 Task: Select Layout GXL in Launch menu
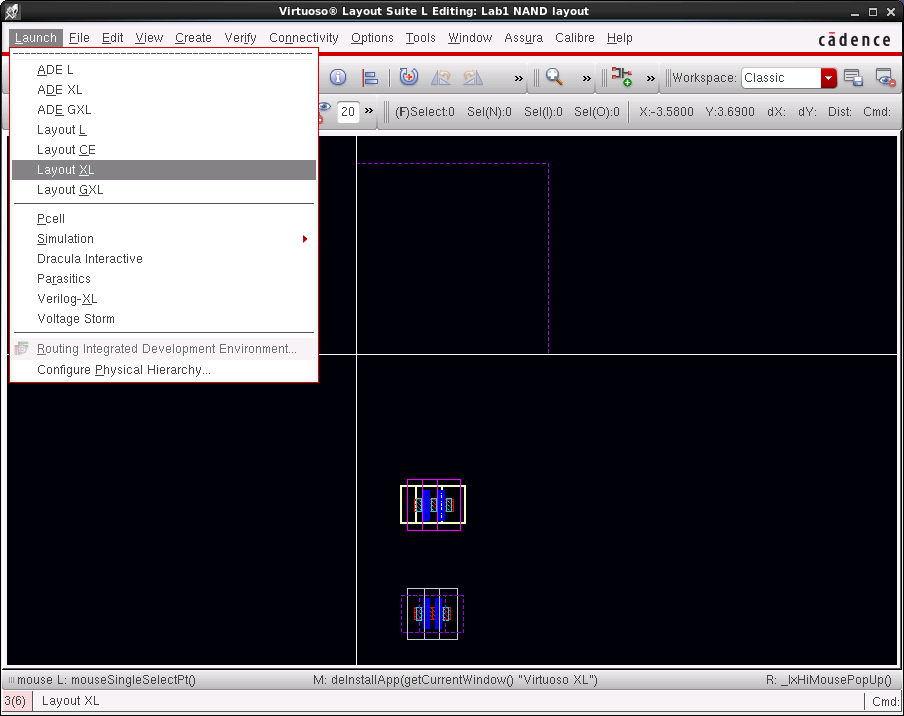click(x=164, y=190)
